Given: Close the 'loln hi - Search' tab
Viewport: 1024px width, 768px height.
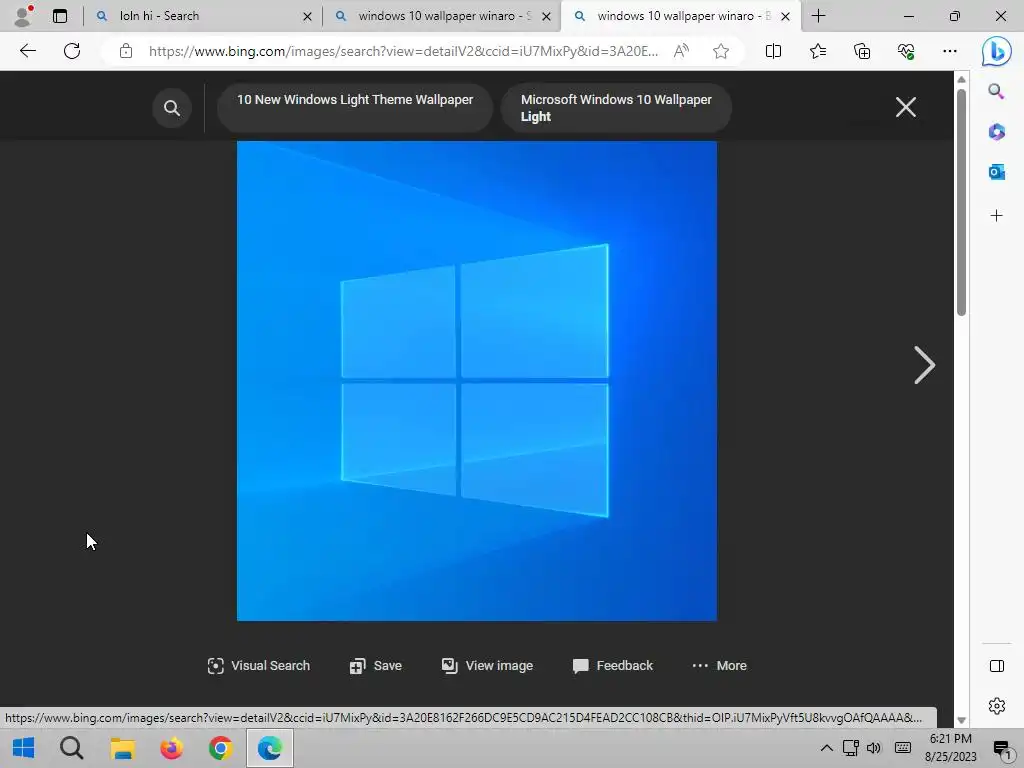Looking at the screenshot, I should pyautogui.click(x=307, y=16).
